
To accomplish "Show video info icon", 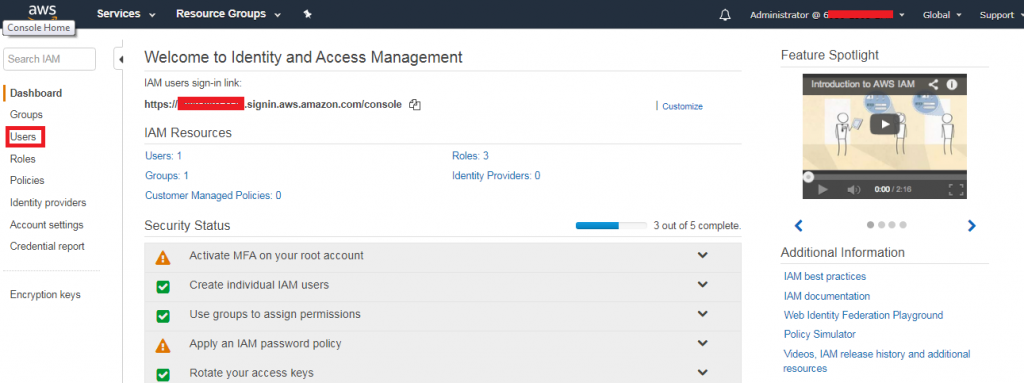I will pyautogui.click(x=952, y=84).
